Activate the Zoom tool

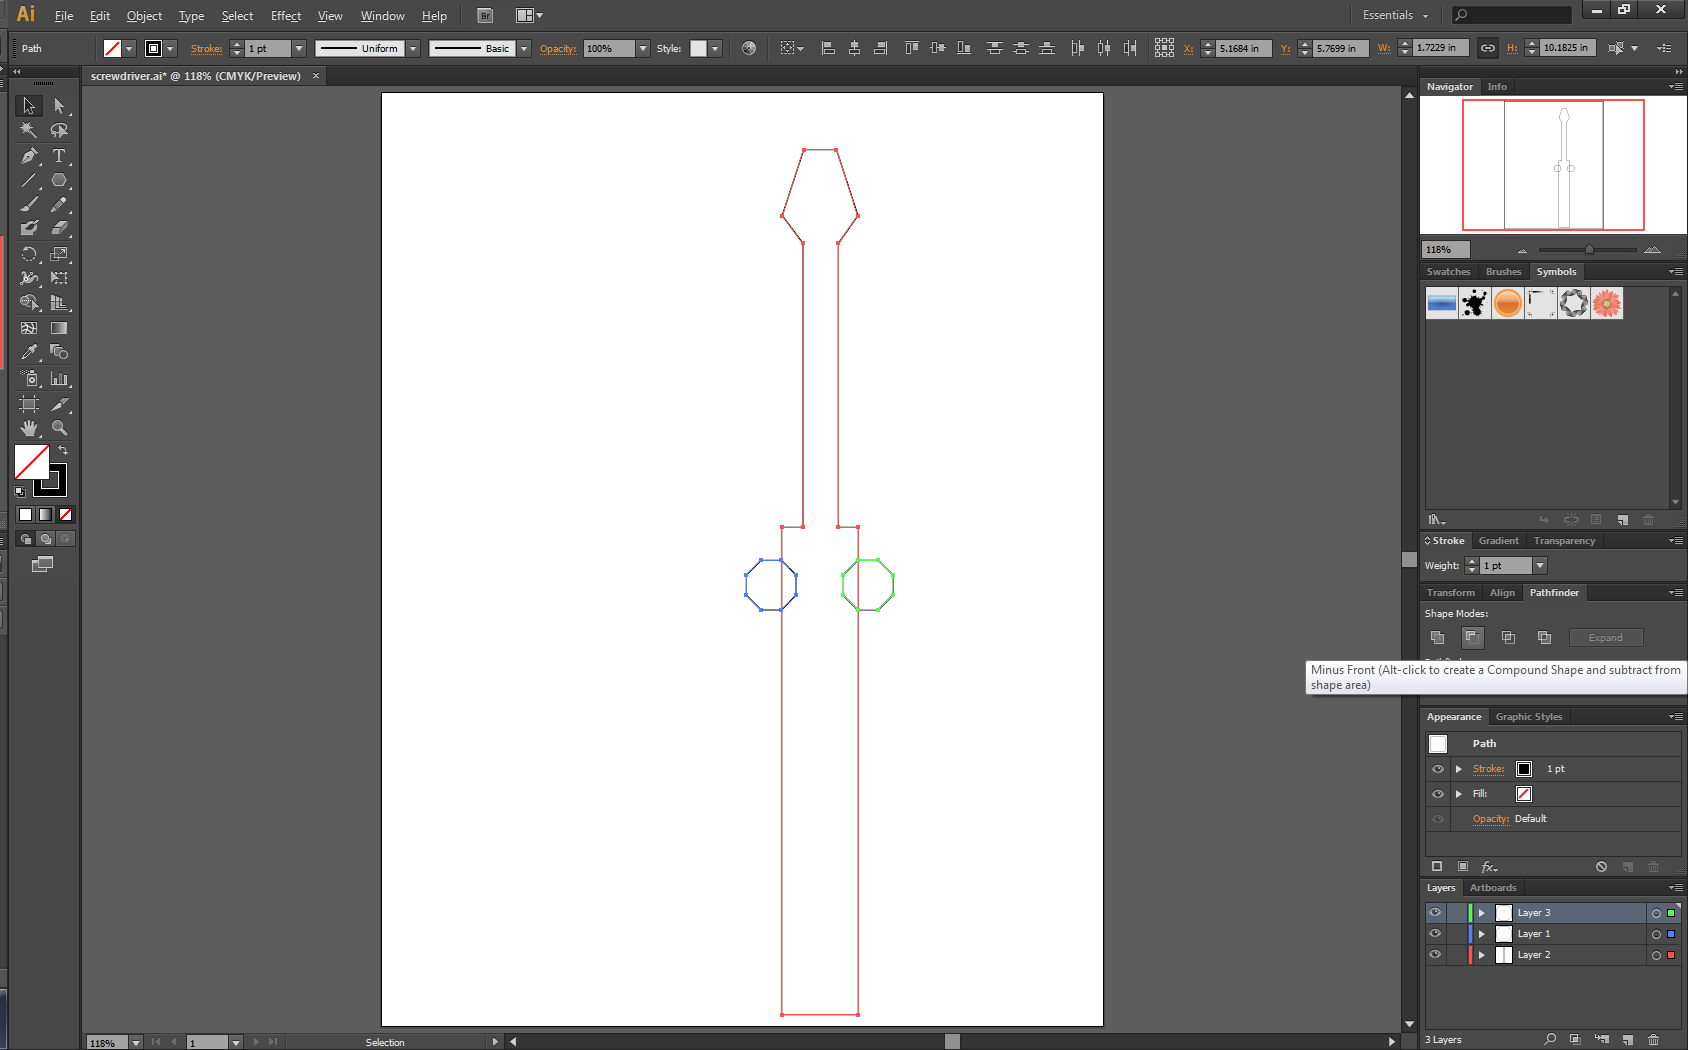coord(60,428)
